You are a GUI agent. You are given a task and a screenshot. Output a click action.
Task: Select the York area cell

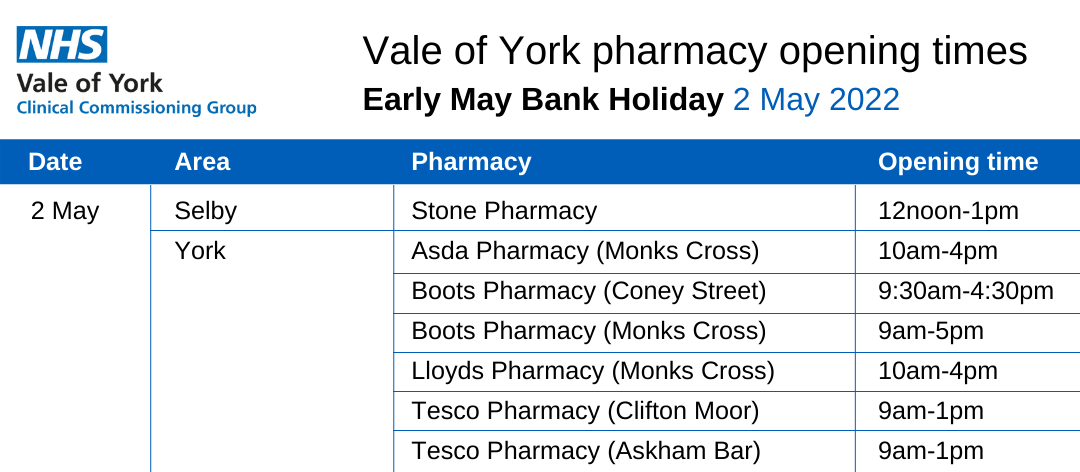(x=200, y=251)
